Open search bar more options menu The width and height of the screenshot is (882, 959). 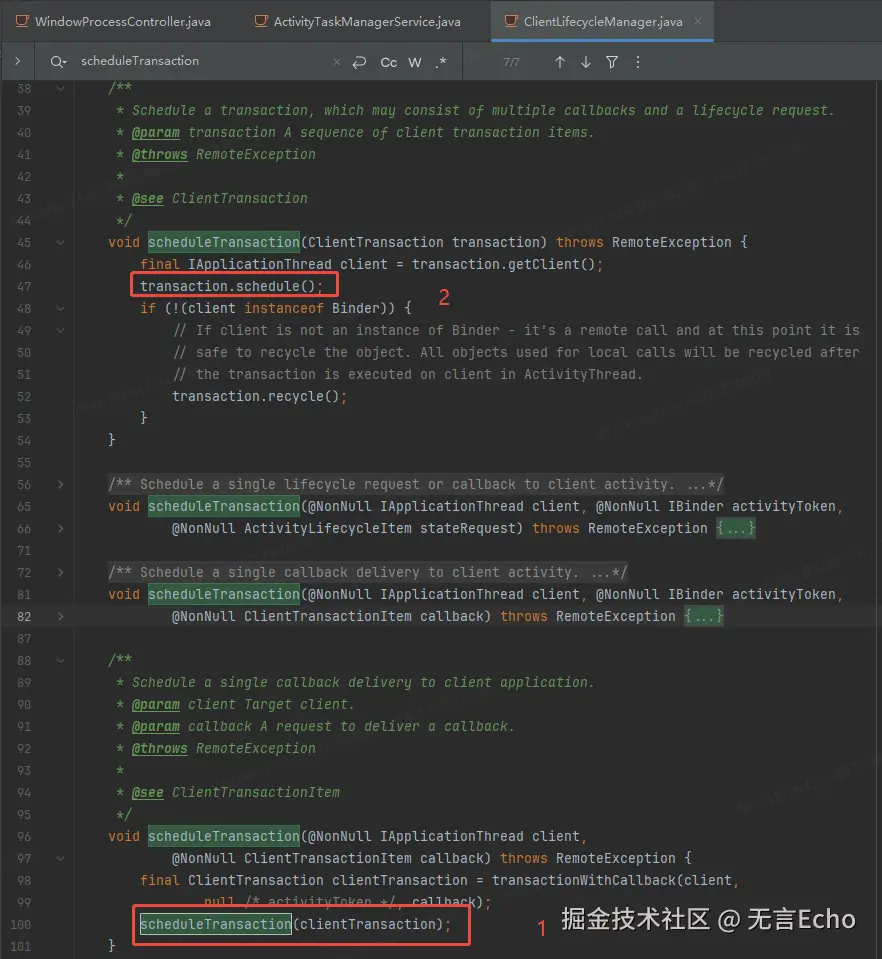coord(638,62)
